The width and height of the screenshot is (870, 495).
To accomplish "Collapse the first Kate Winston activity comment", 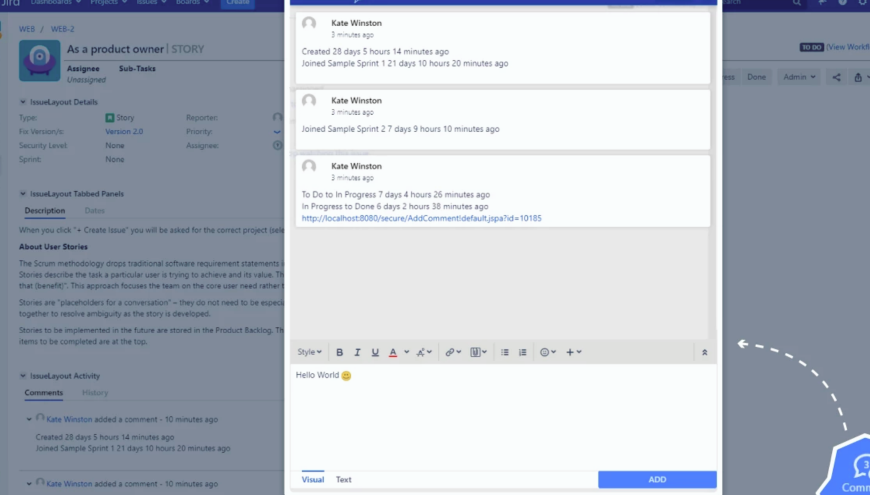I will tap(29, 420).
